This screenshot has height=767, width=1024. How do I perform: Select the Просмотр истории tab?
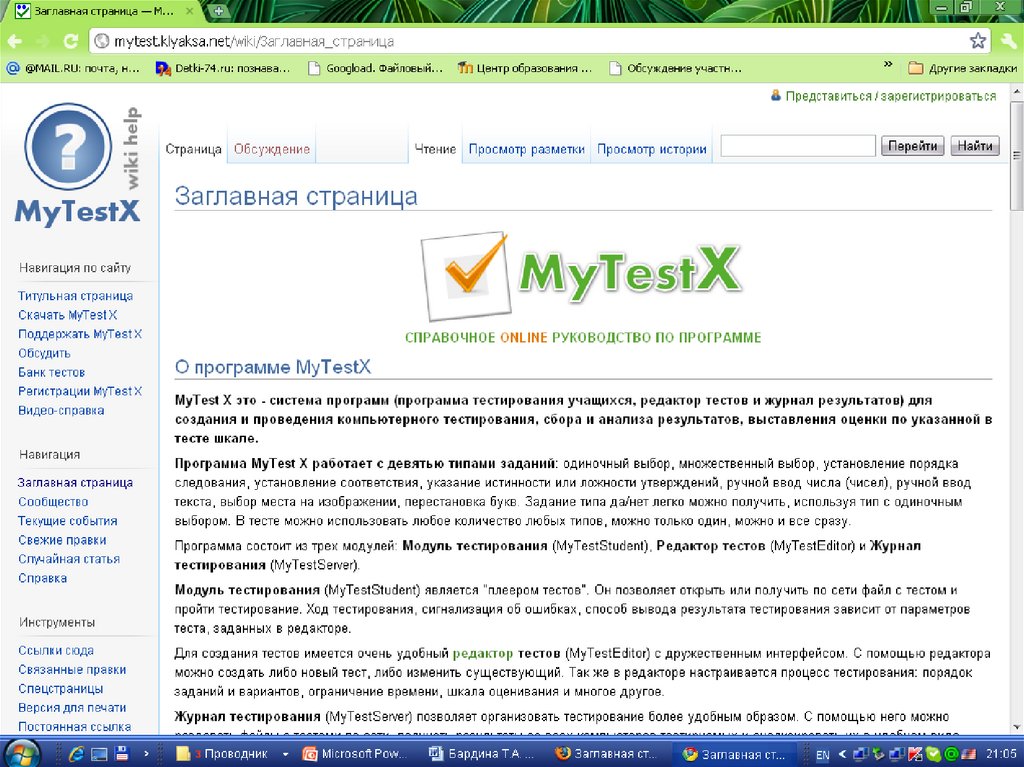(x=652, y=149)
